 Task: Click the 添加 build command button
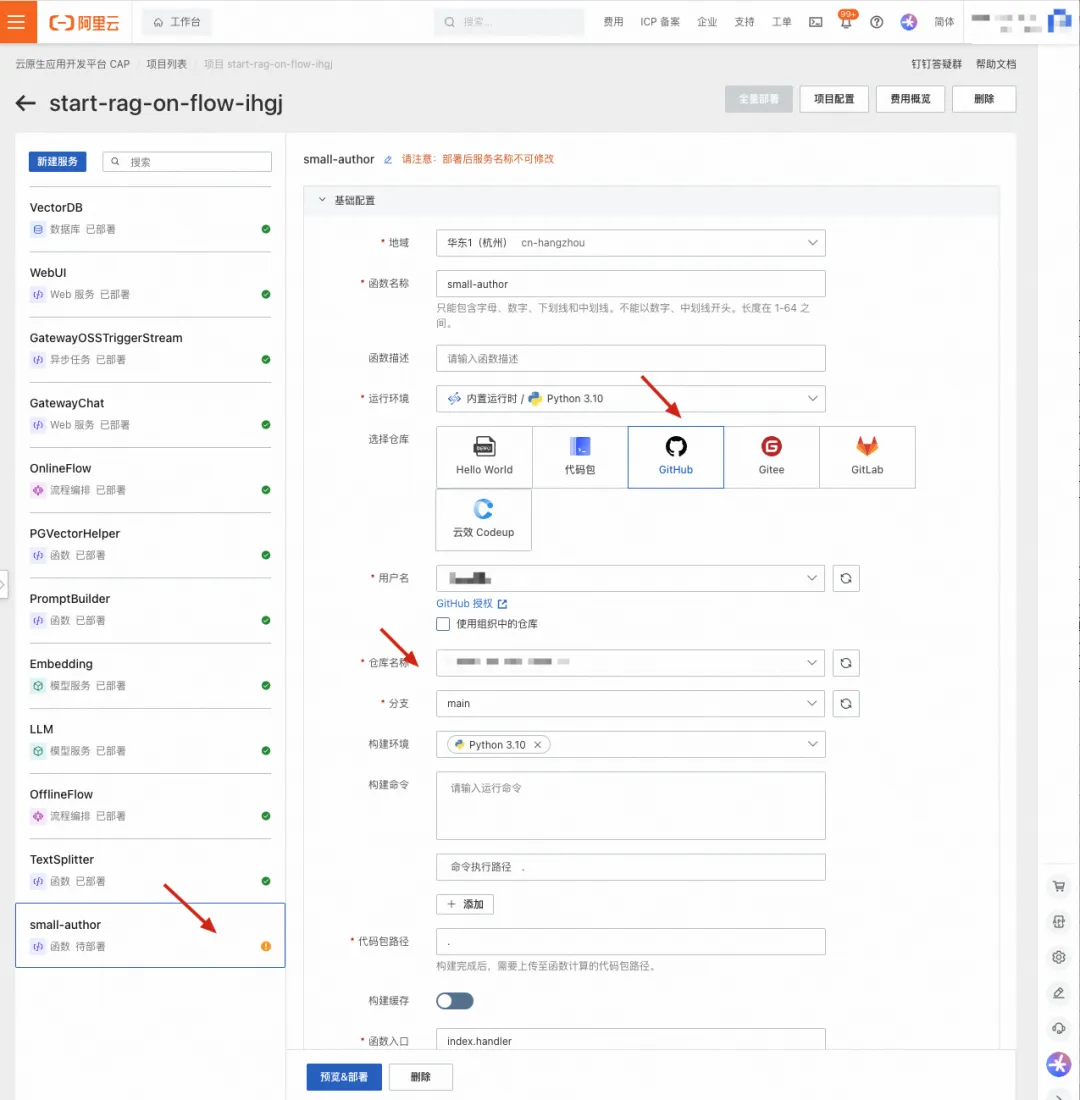point(465,904)
